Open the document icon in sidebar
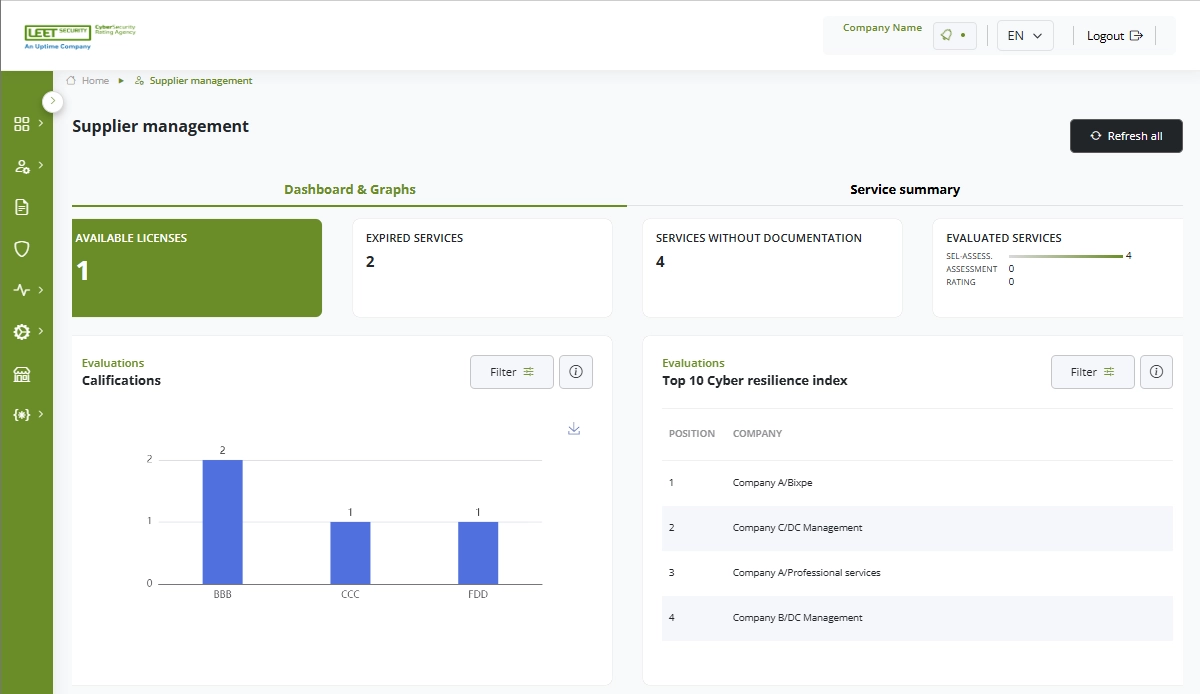The image size is (1200, 694). pyautogui.click(x=21, y=207)
